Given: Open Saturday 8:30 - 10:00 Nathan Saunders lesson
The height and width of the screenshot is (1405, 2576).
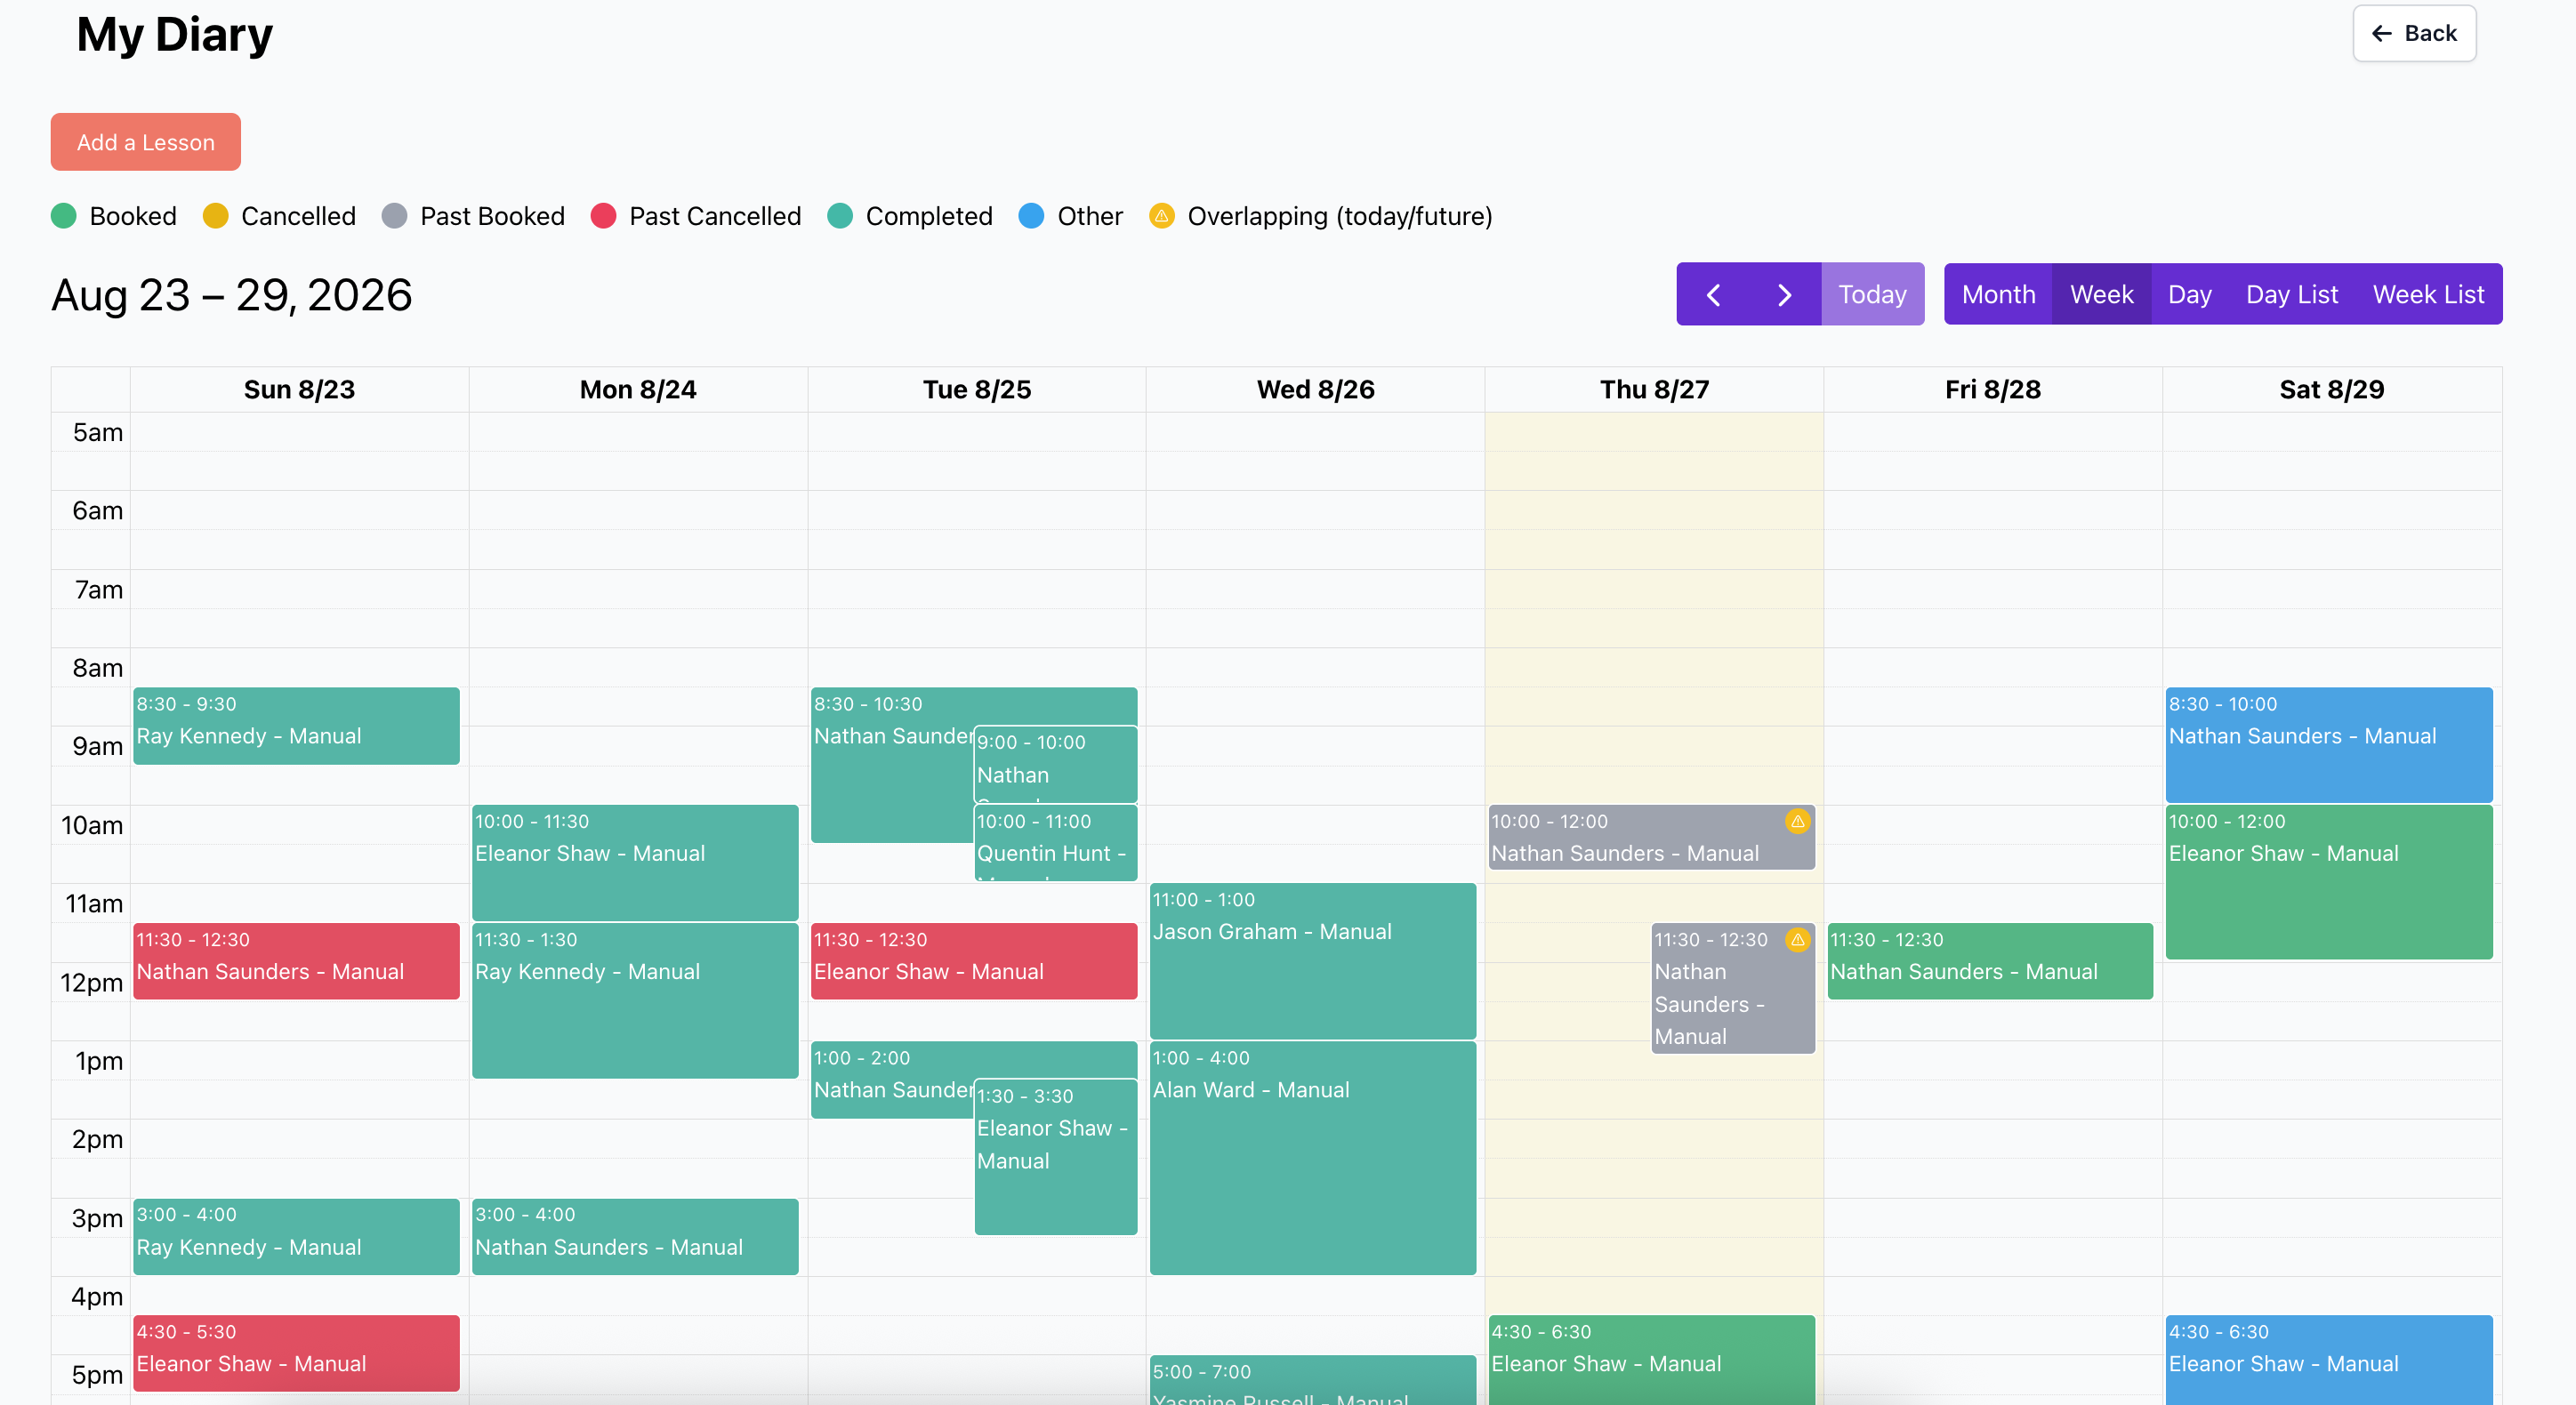Looking at the screenshot, I should pos(2329,745).
